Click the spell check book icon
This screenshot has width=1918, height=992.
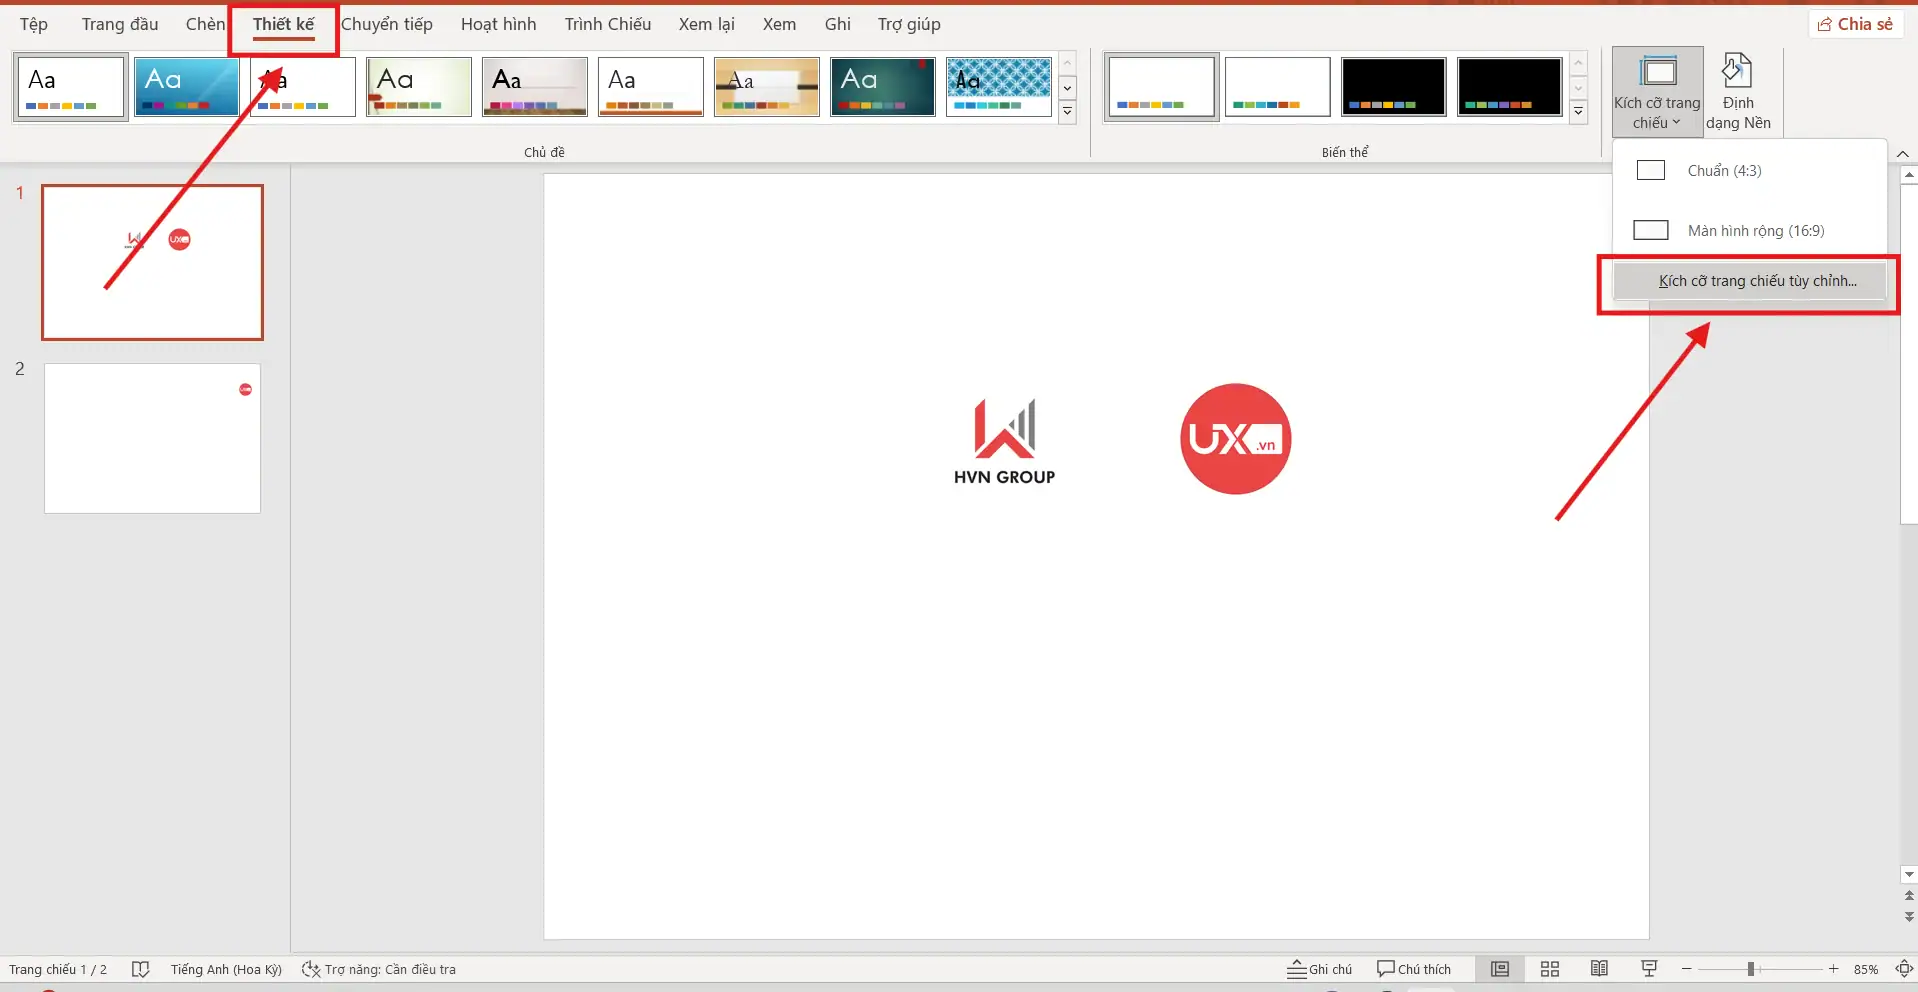(140, 969)
